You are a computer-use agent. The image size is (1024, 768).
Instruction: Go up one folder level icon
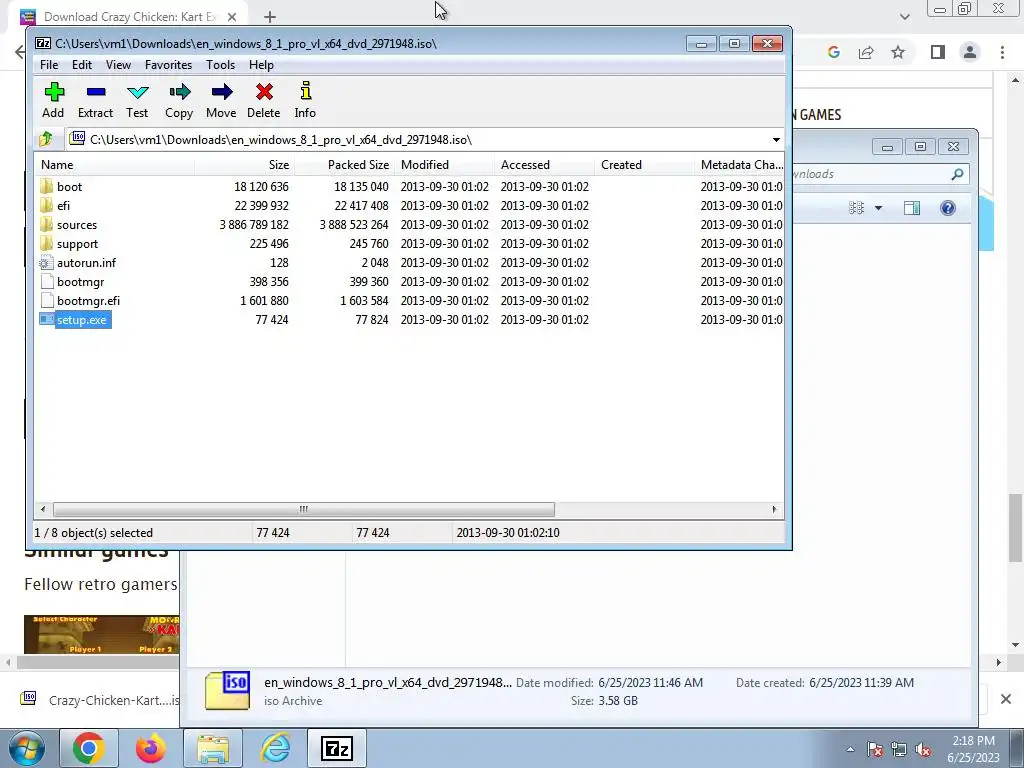[46, 139]
